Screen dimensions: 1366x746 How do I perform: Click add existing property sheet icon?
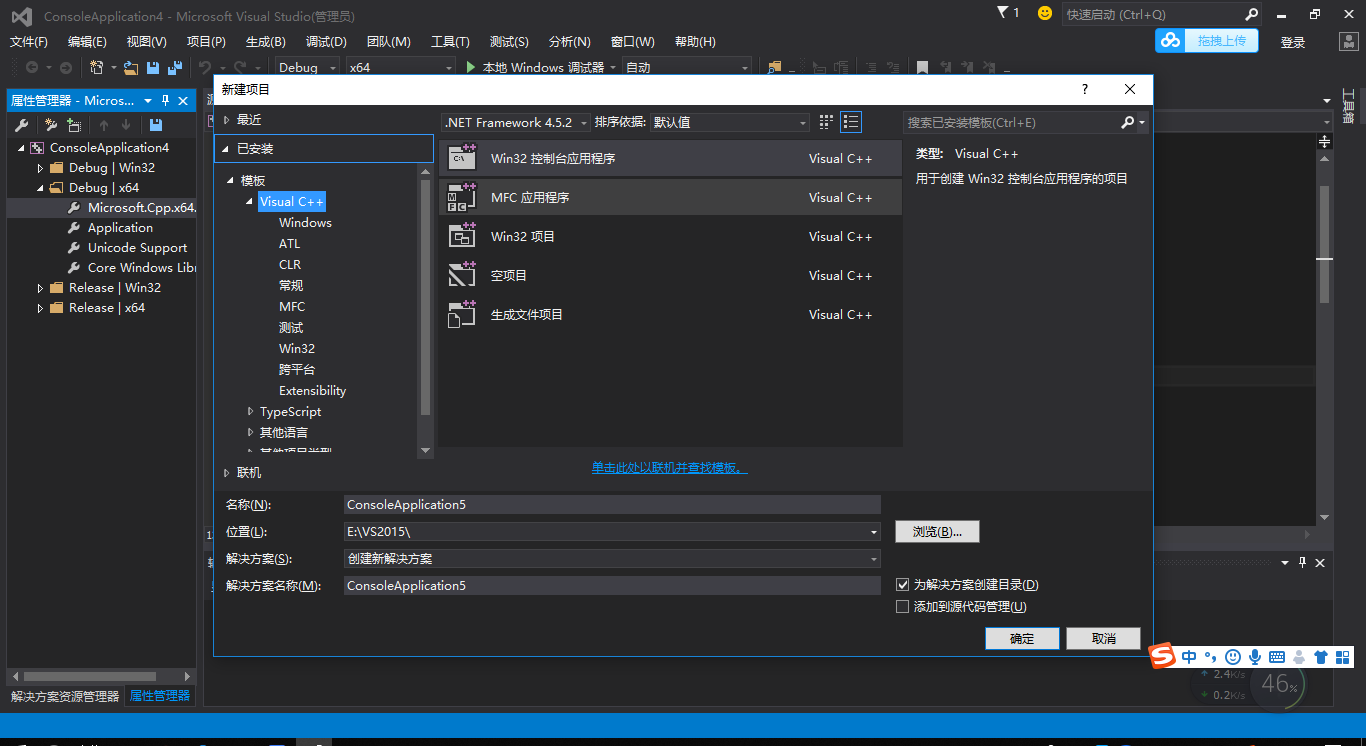click(74, 125)
